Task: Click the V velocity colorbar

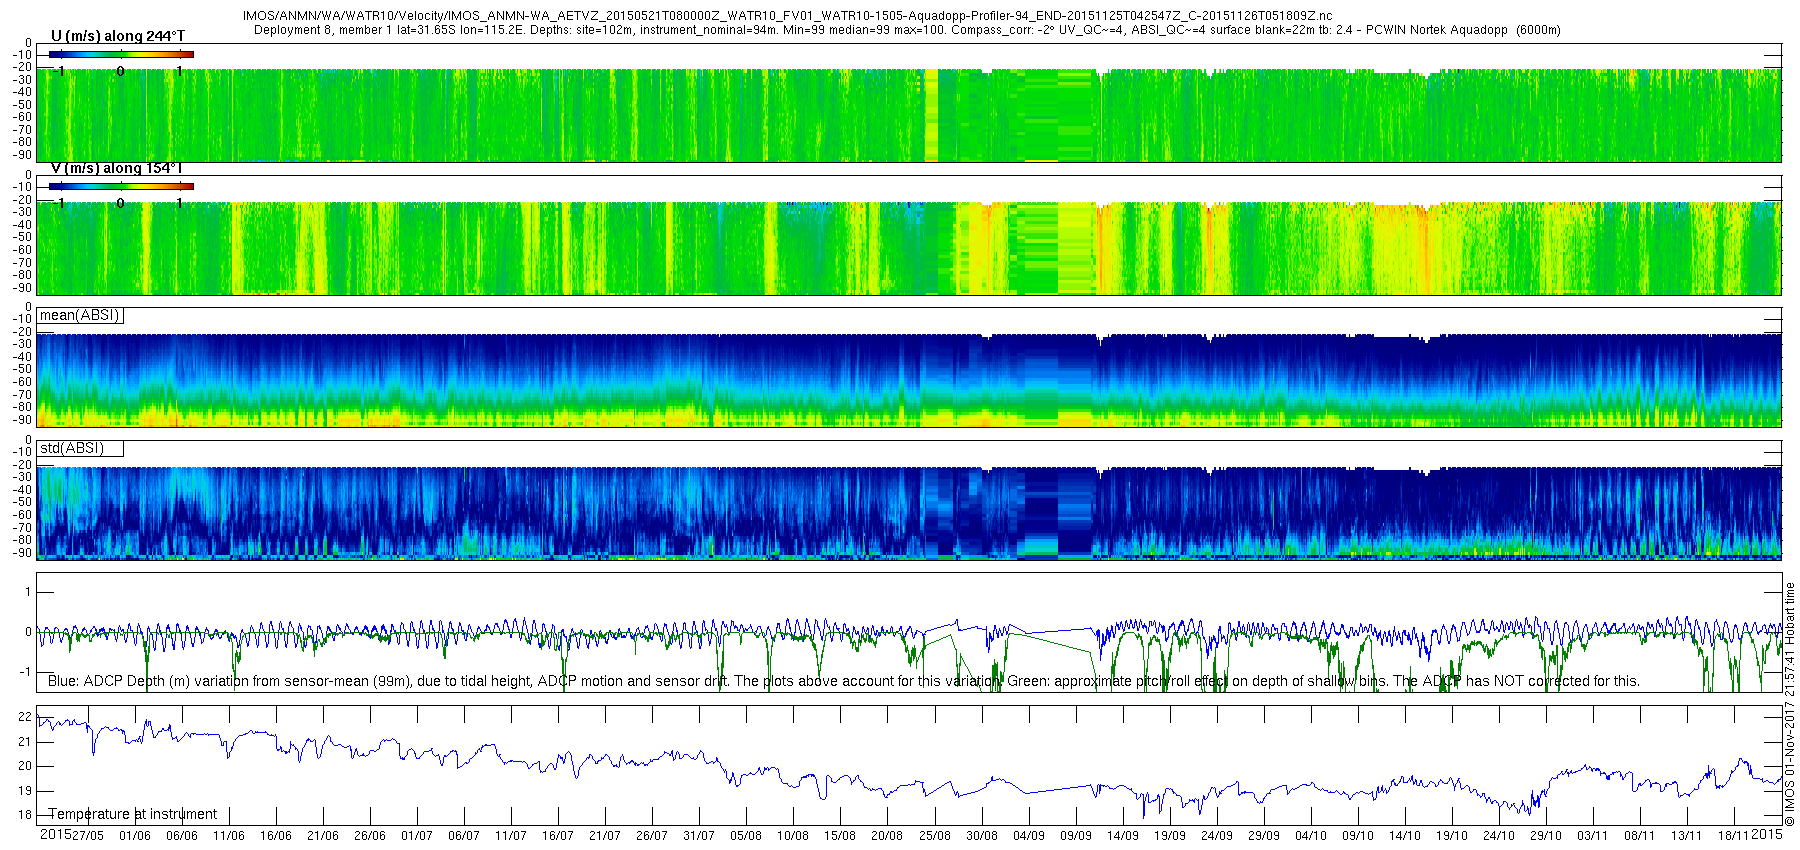Action: point(121,186)
